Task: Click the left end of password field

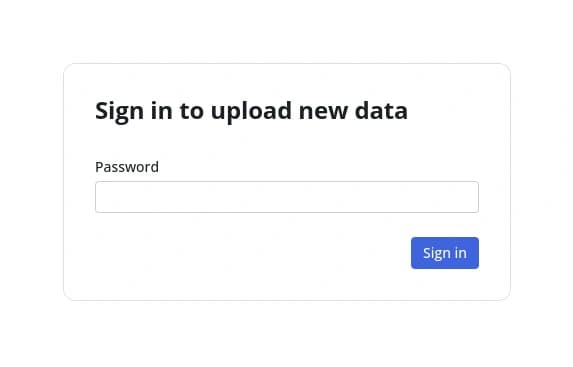Action: [103, 197]
